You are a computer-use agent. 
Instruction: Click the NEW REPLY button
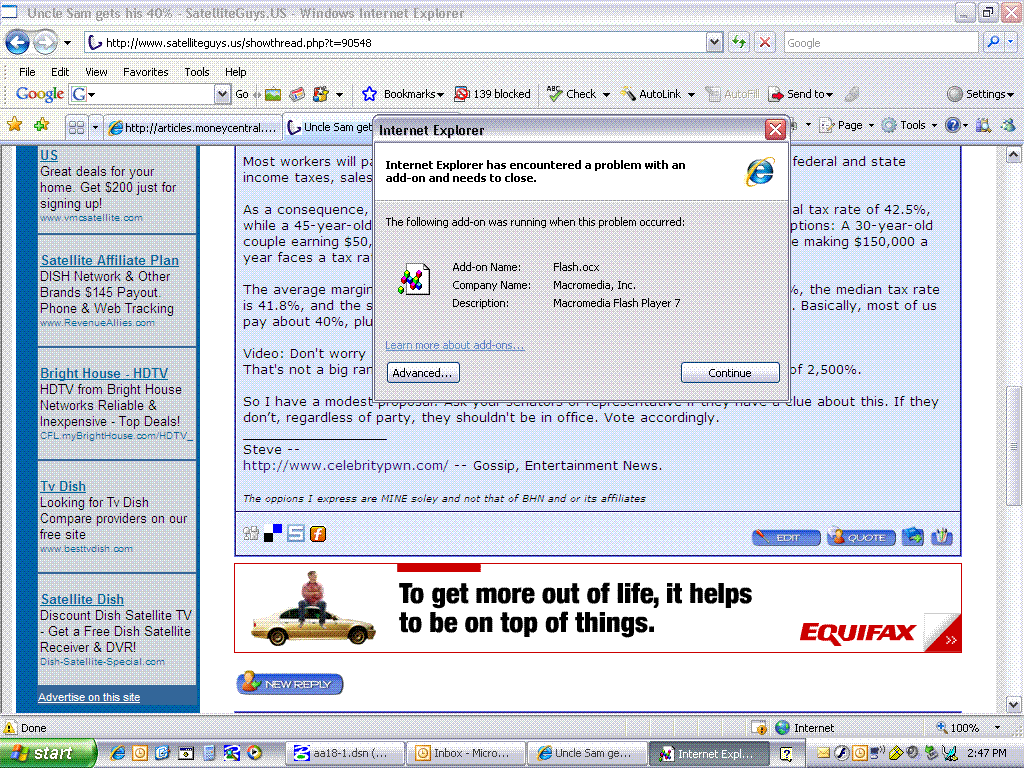pos(289,683)
